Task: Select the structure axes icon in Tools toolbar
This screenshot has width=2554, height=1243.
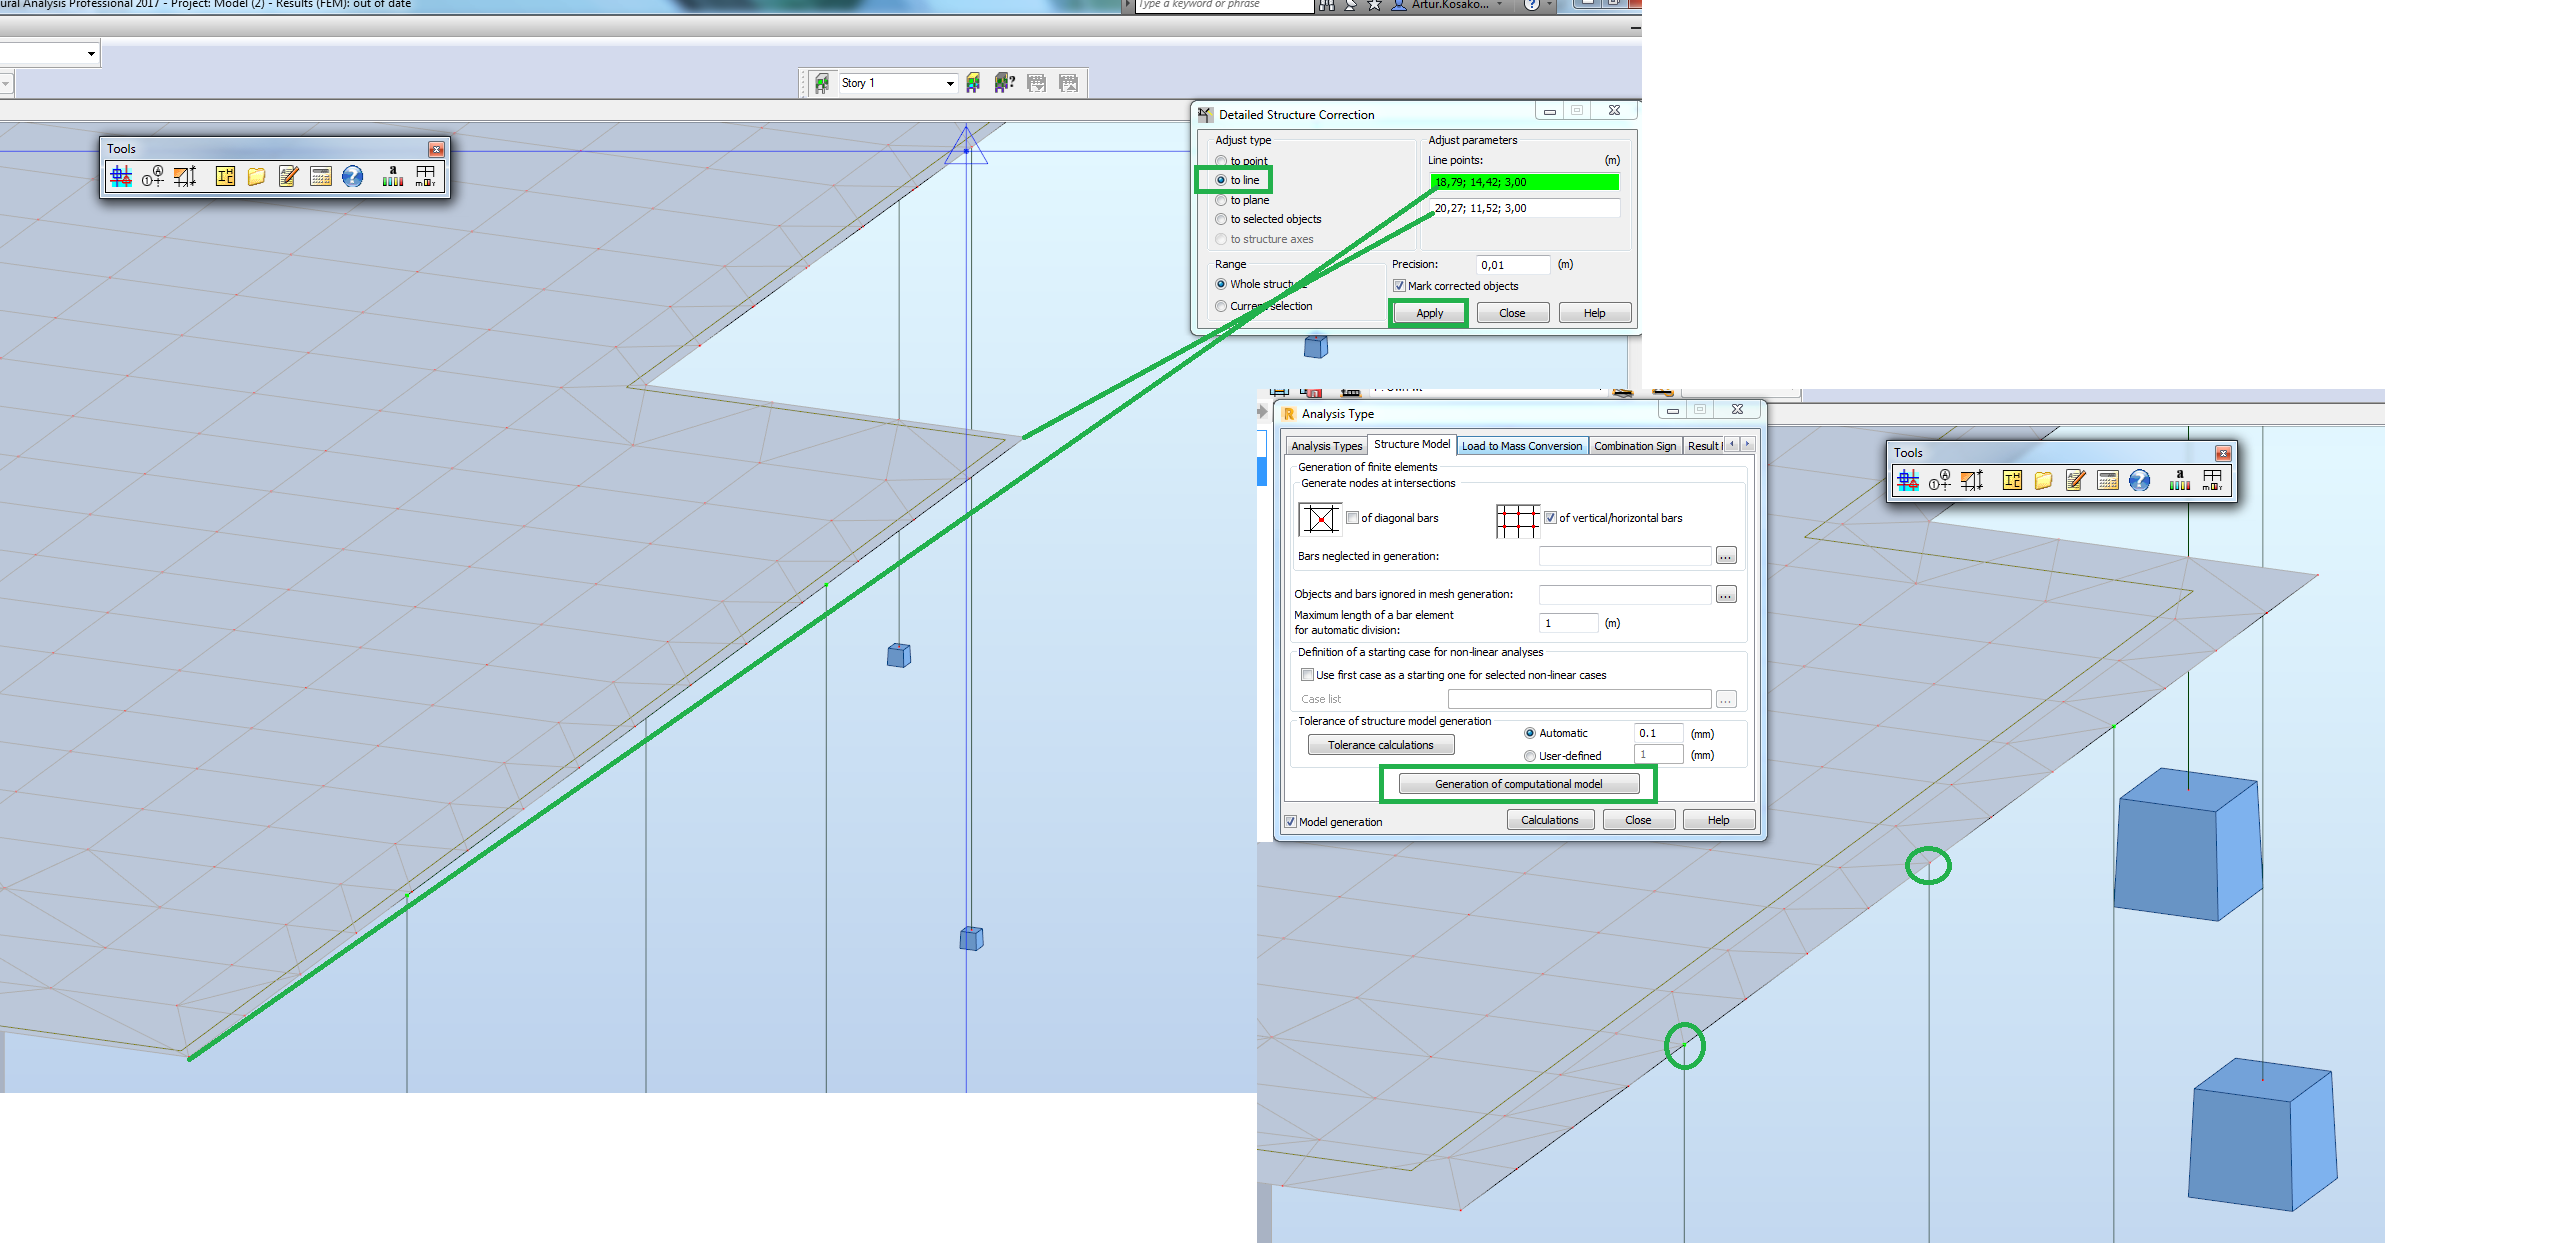Action: pos(122,177)
